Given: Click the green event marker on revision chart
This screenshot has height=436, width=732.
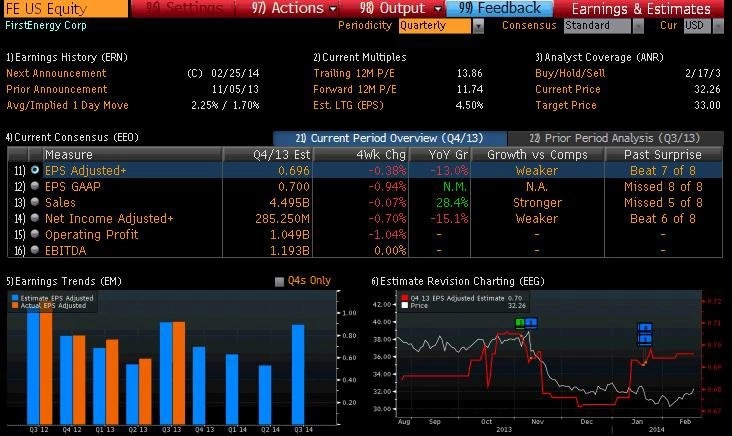Looking at the screenshot, I should tap(520, 323).
